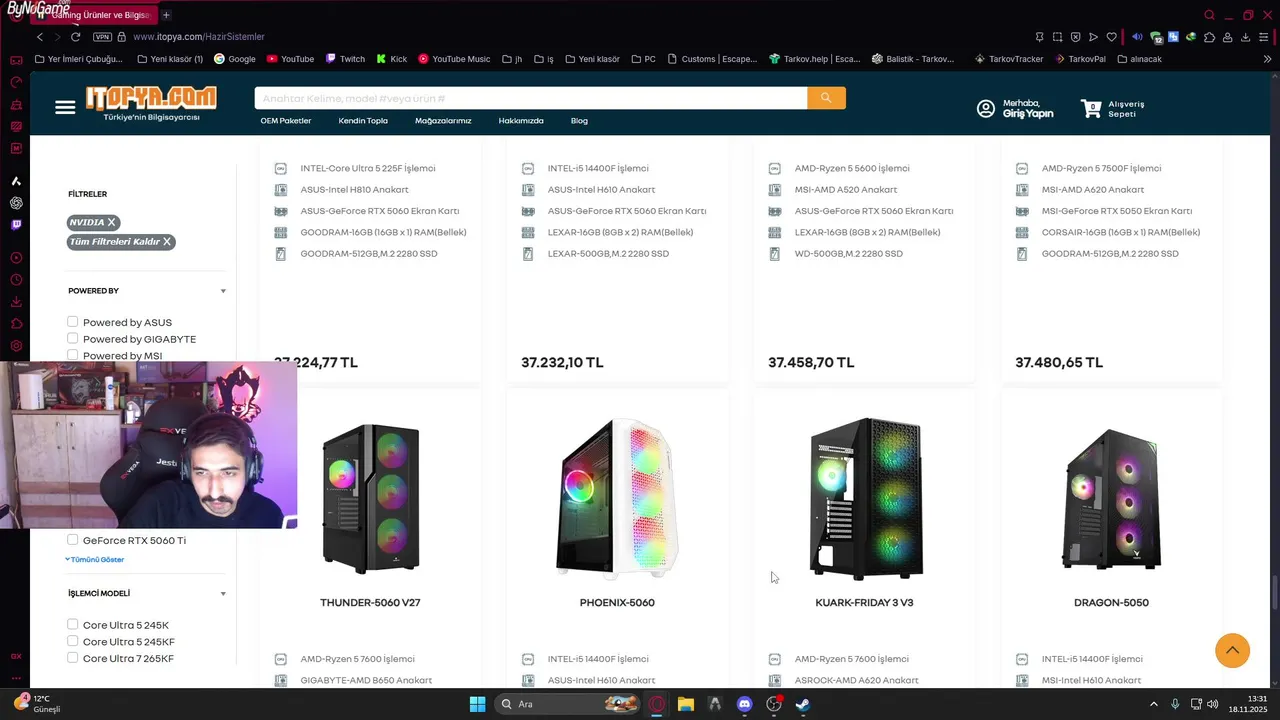This screenshot has width=1280, height=720.
Task: Open the YouTube bookmark
Action: pos(290,59)
